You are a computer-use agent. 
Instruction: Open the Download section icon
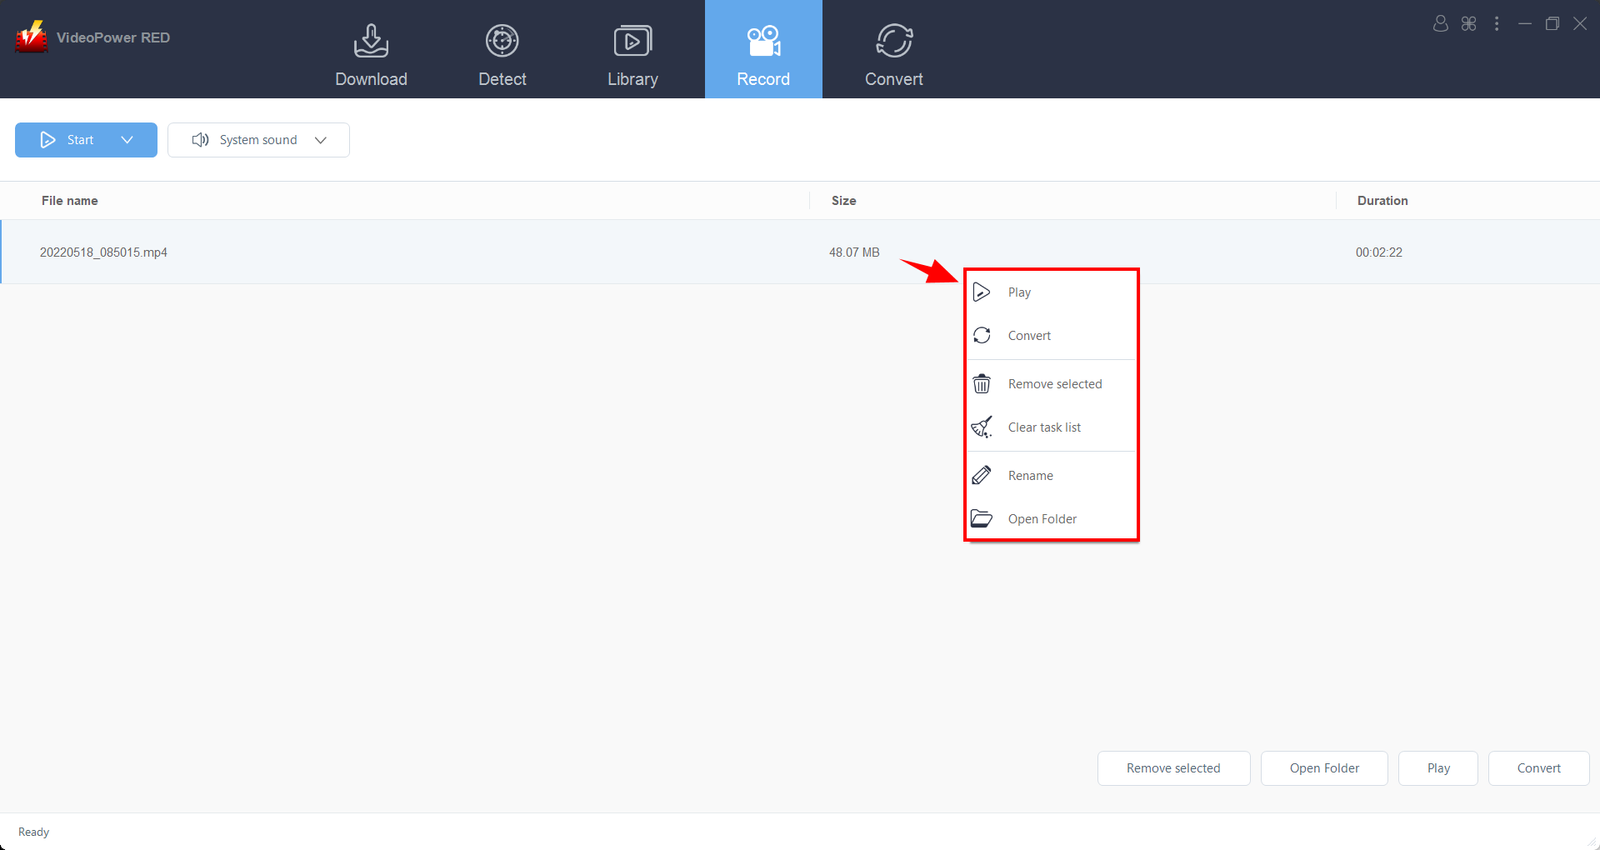[371, 41]
